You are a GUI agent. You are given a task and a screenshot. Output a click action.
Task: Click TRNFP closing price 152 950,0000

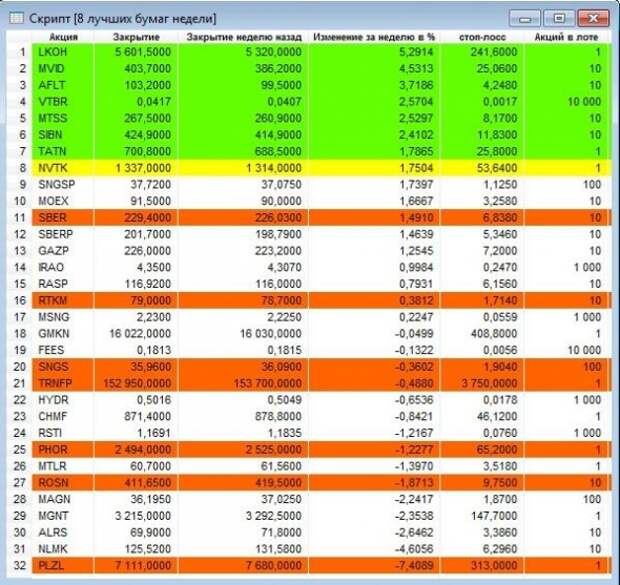(136, 383)
